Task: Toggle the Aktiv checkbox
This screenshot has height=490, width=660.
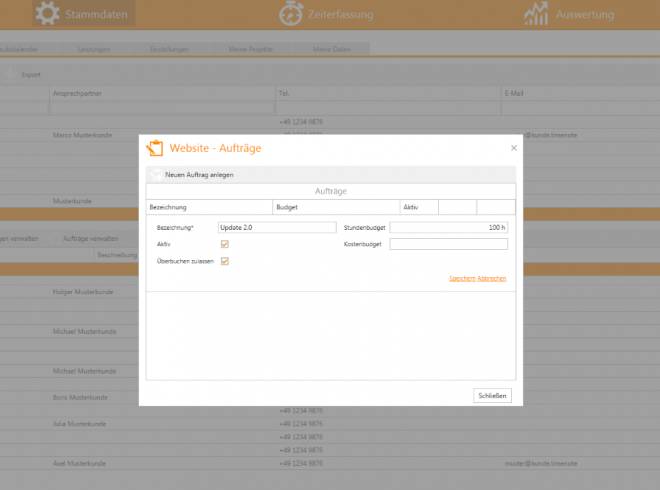Action: (225, 244)
